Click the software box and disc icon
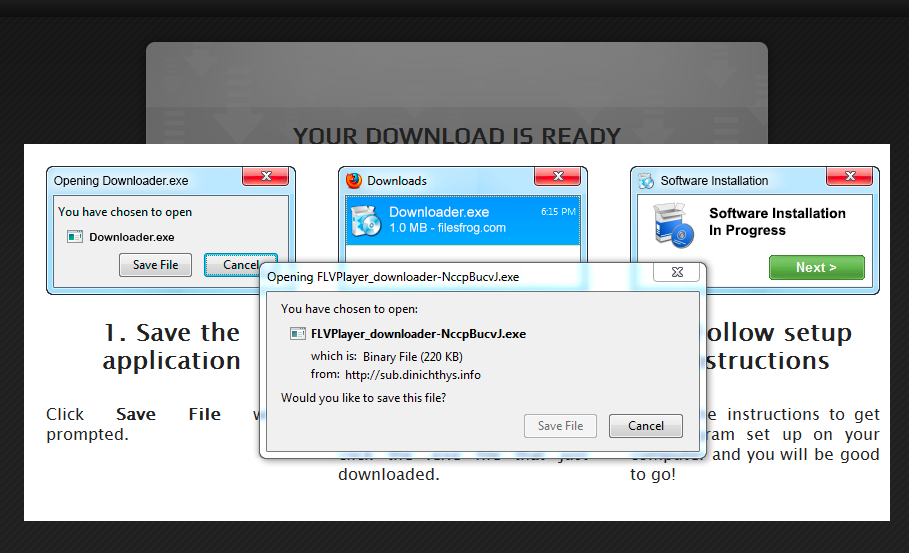909x553 pixels. click(x=672, y=225)
